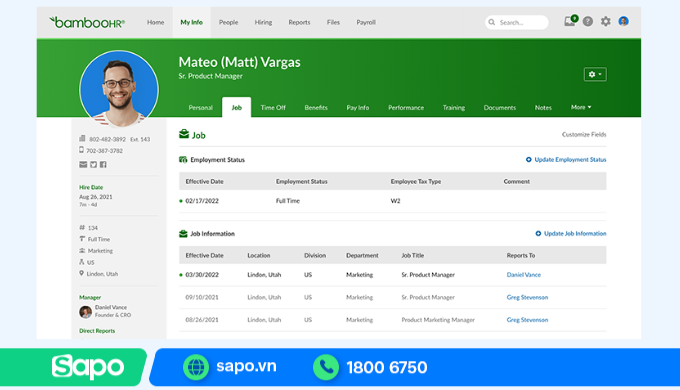Click the Job briefcase heading icon

pos(184,134)
